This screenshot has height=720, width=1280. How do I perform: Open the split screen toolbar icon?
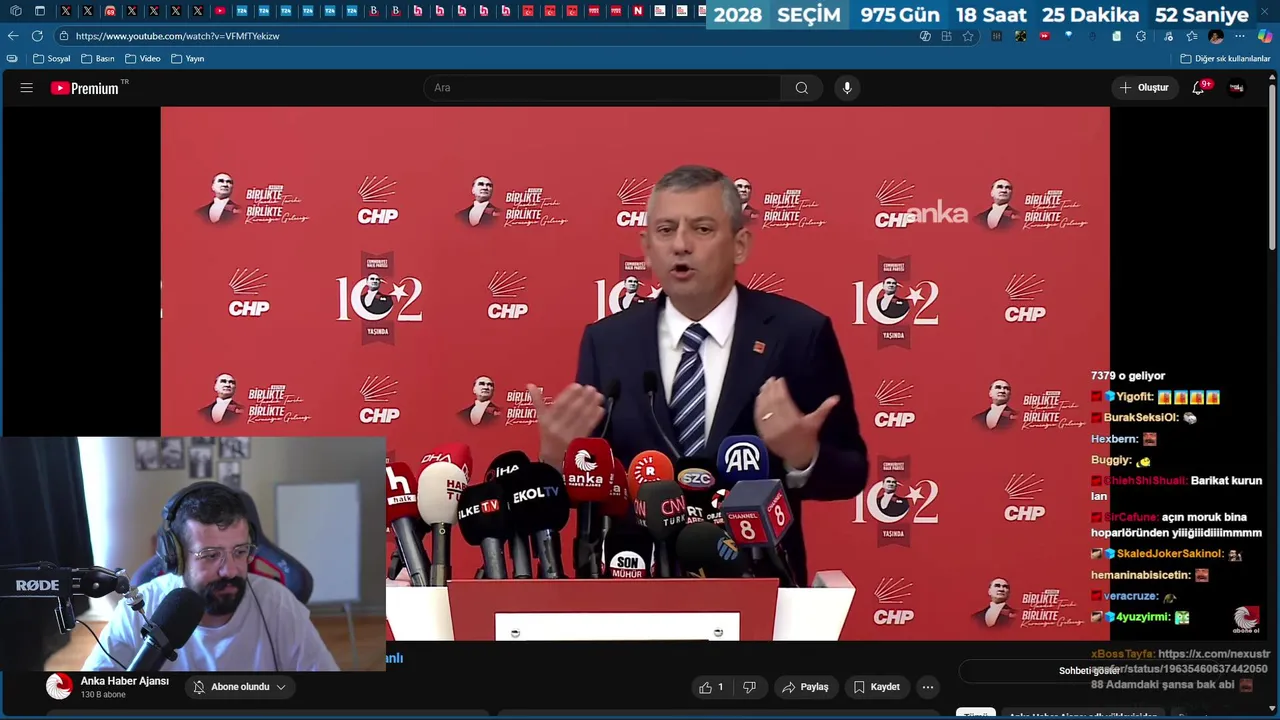pos(946,36)
